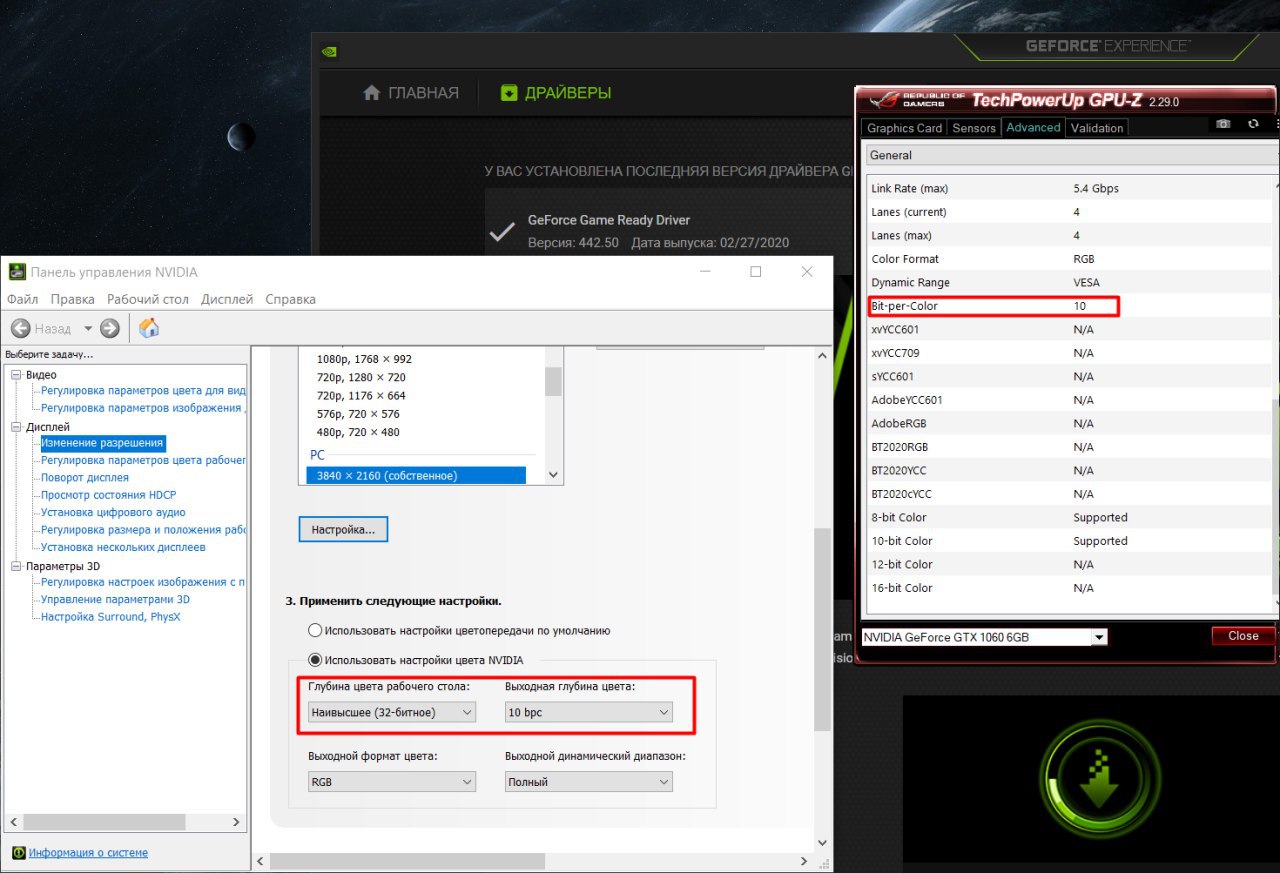
Task: Open Информация о системе link
Action: pyautogui.click(x=88, y=853)
